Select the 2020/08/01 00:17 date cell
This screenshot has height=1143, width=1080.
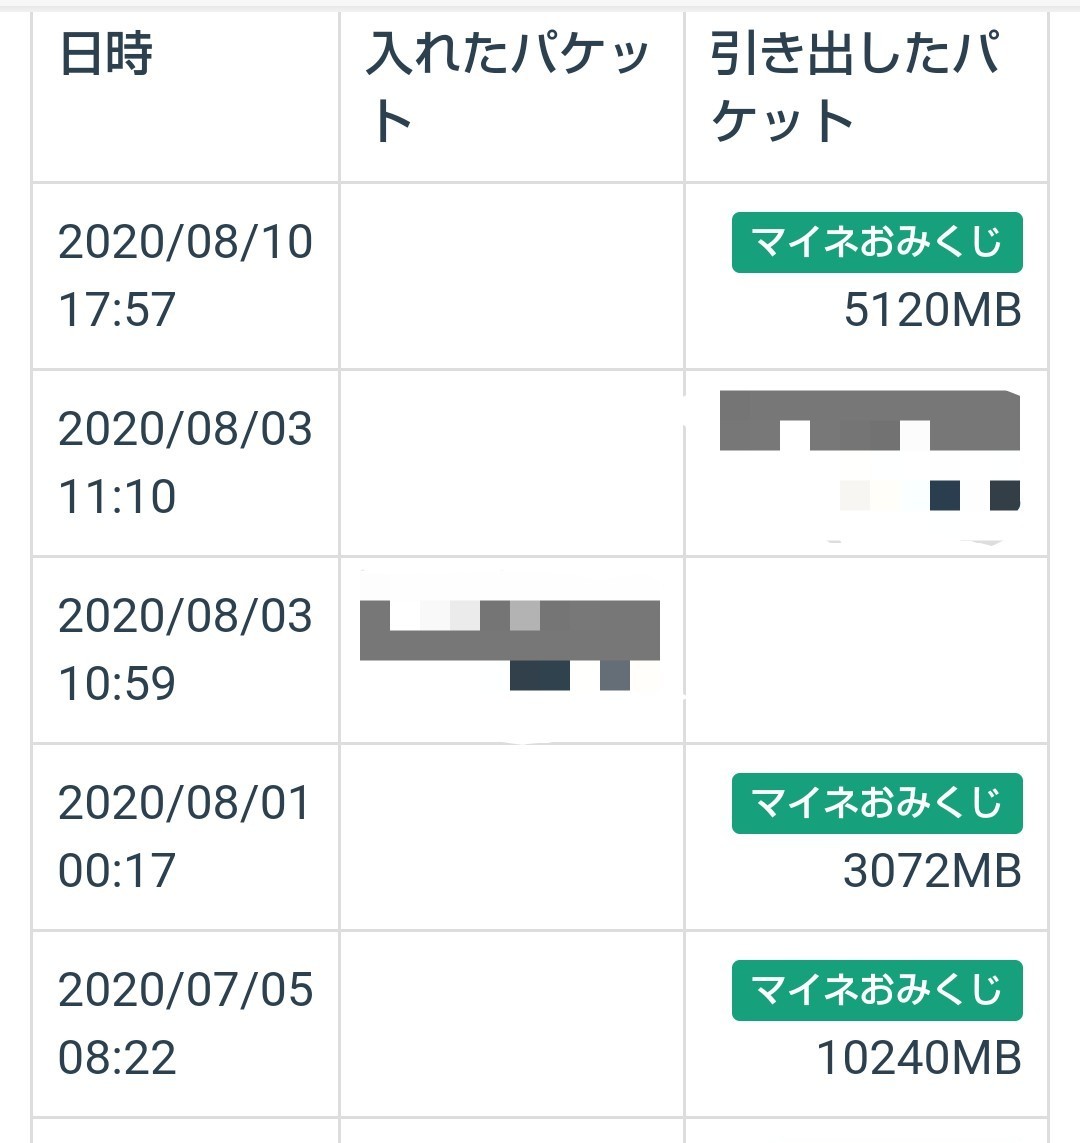tap(185, 836)
